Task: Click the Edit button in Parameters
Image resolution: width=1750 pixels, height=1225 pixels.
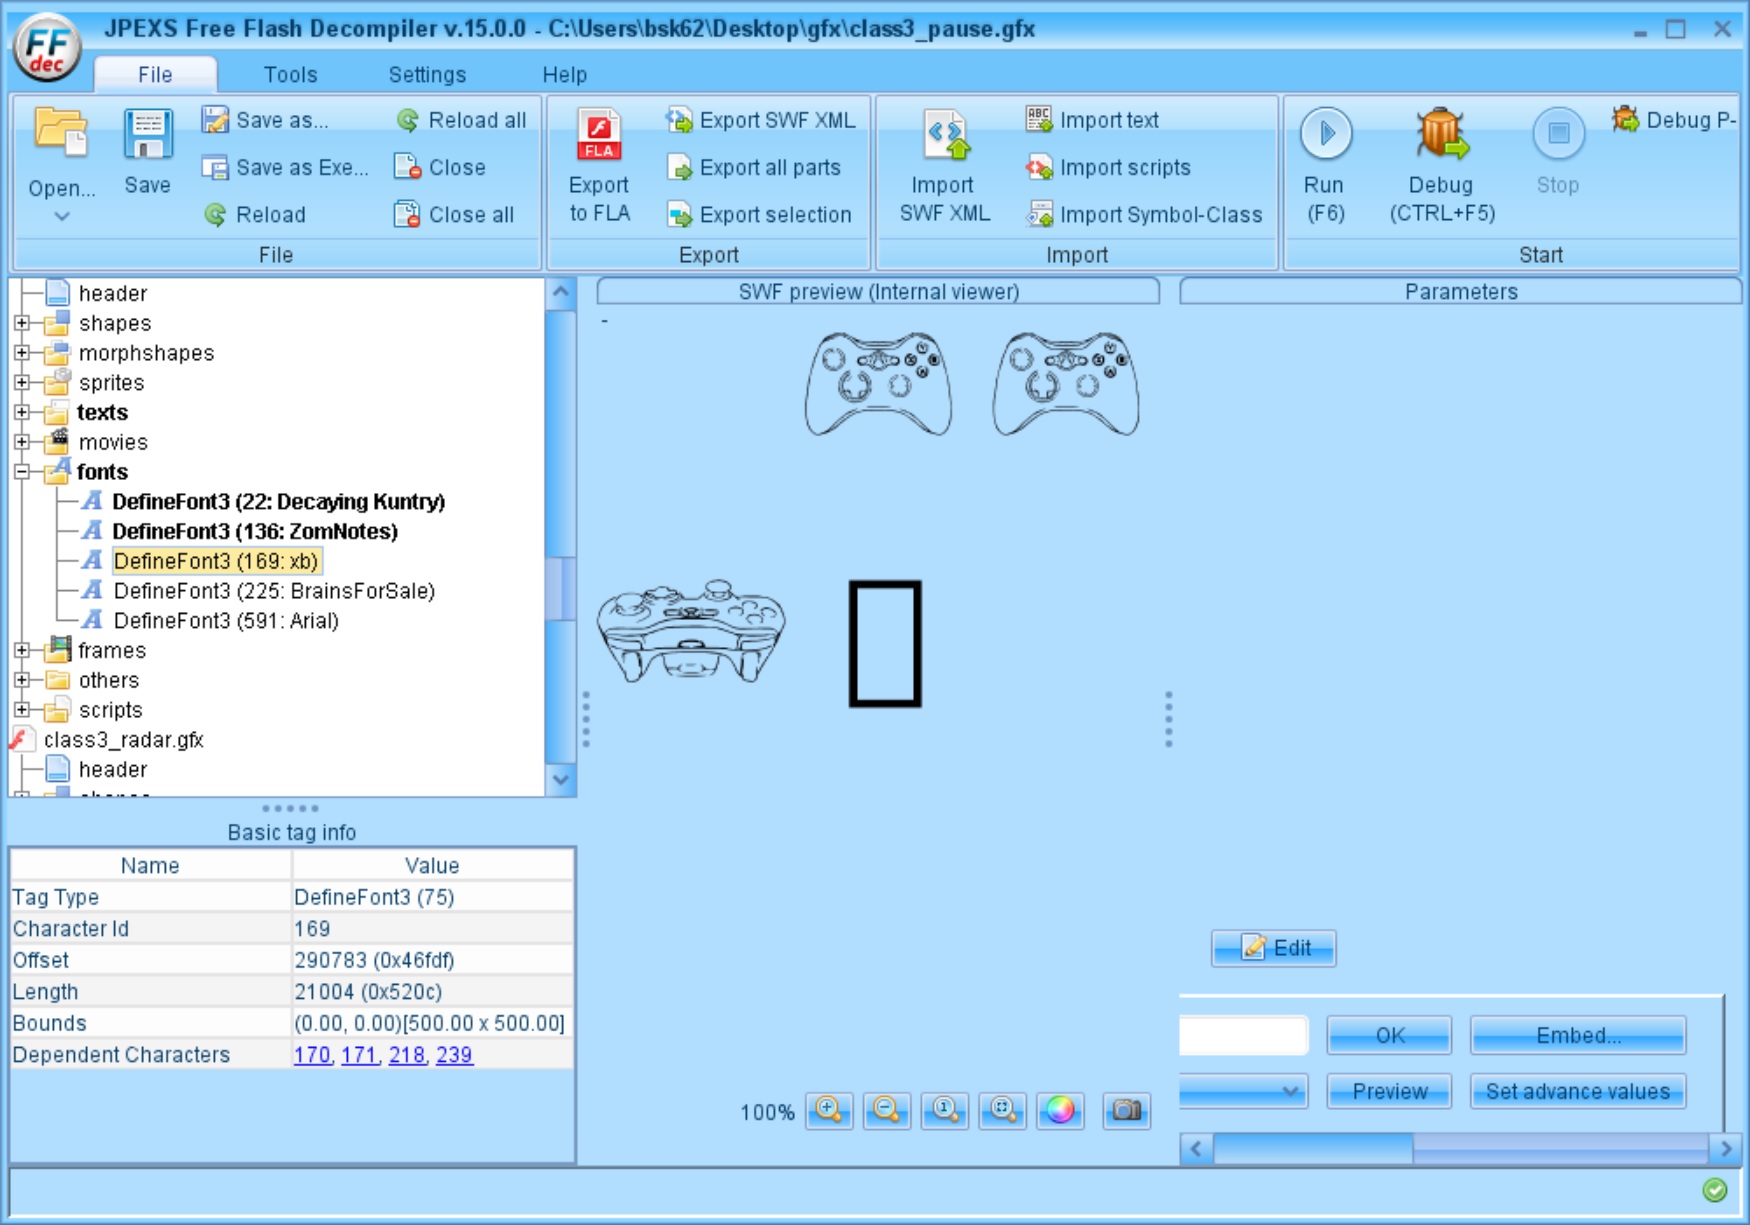Action: tap(1274, 948)
